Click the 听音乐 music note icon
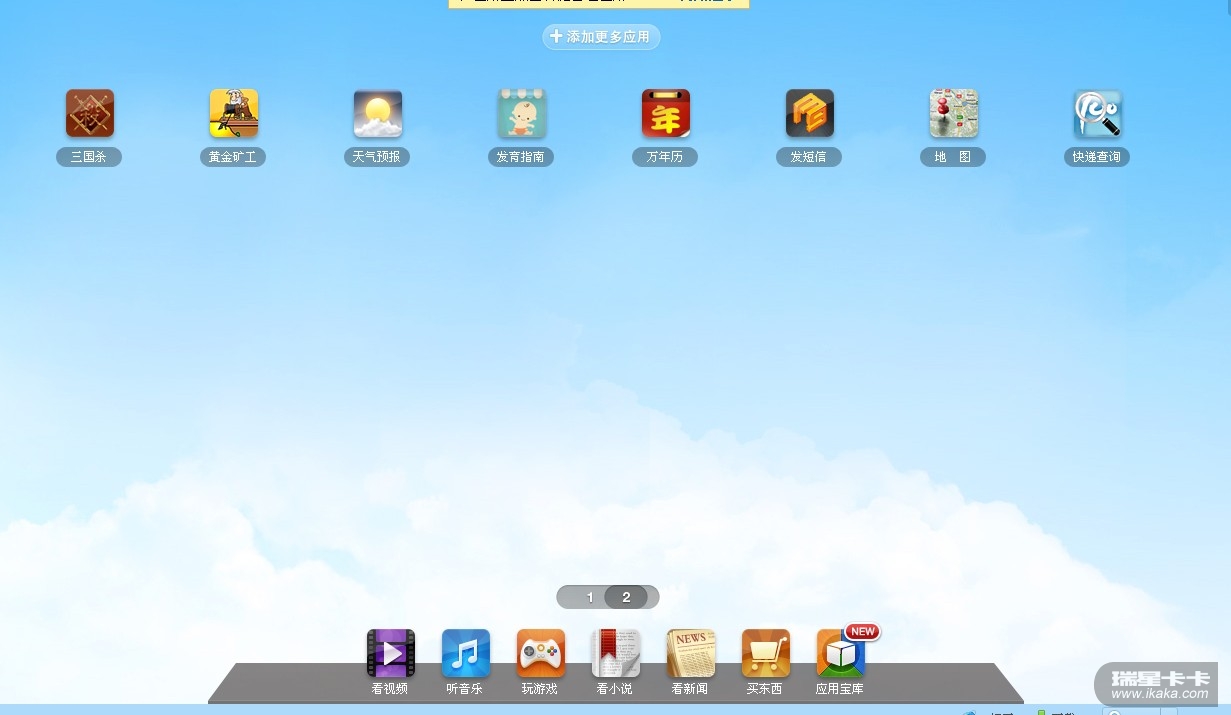 pyautogui.click(x=466, y=654)
